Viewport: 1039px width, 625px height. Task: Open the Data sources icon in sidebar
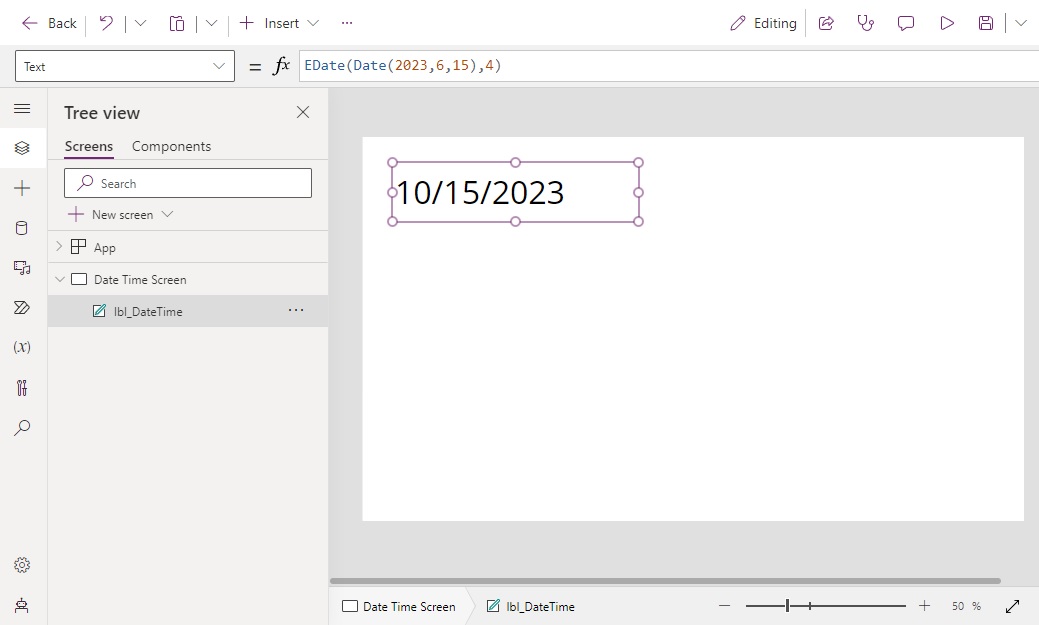pyautogui.click(x=22, y=228)
